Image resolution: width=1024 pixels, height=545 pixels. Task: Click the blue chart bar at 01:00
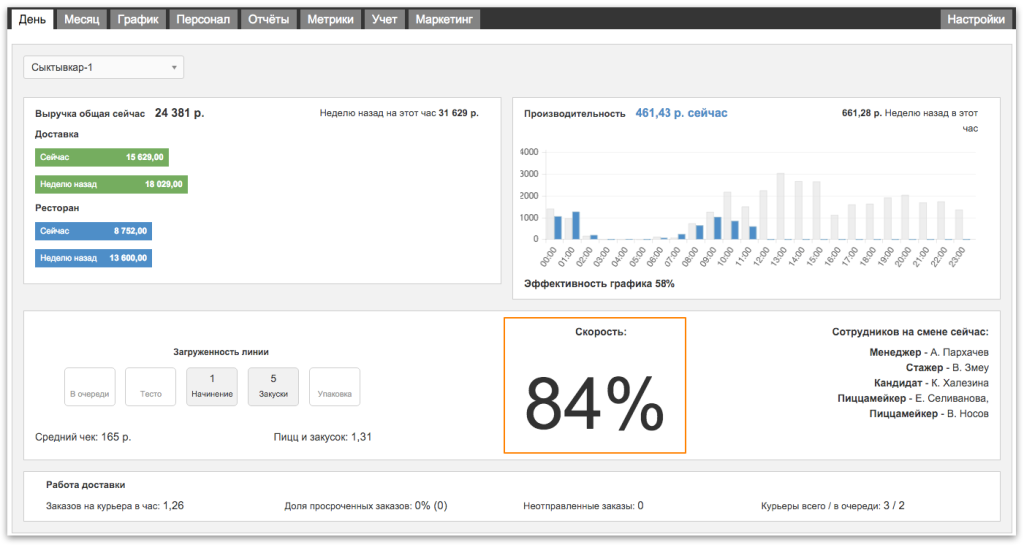pos(576,226)
